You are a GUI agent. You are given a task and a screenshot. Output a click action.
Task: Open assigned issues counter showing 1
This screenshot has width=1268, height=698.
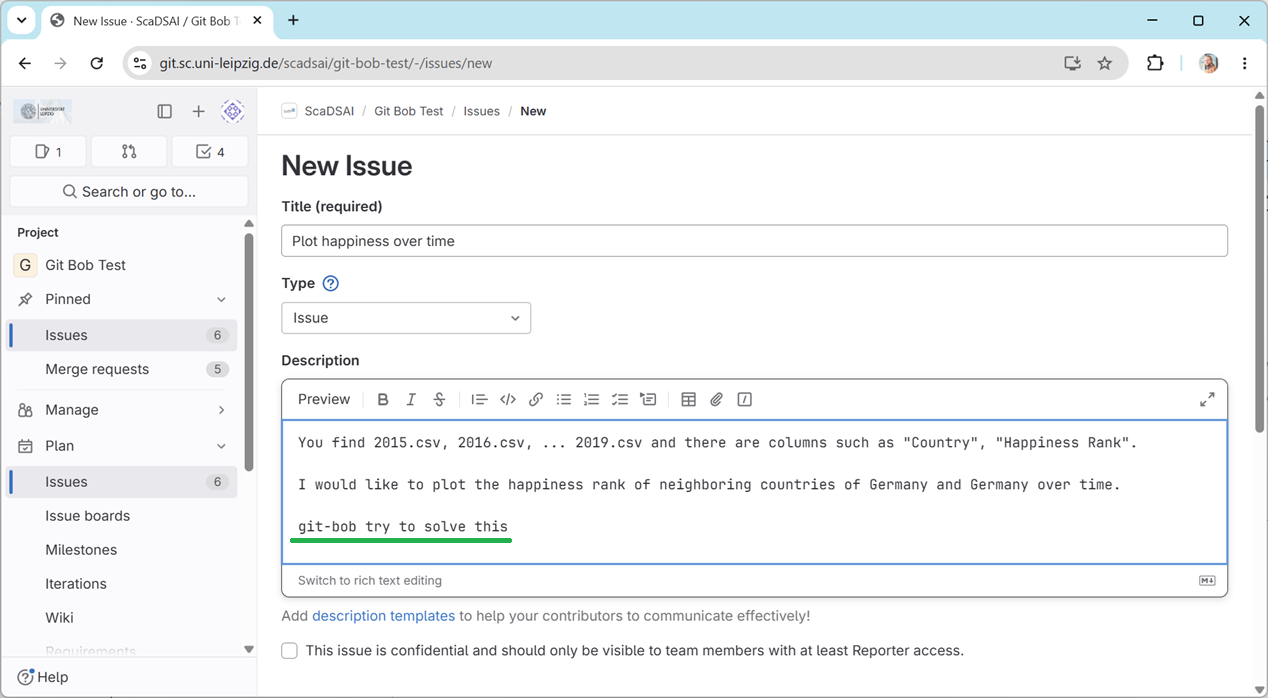coord(48,152)
